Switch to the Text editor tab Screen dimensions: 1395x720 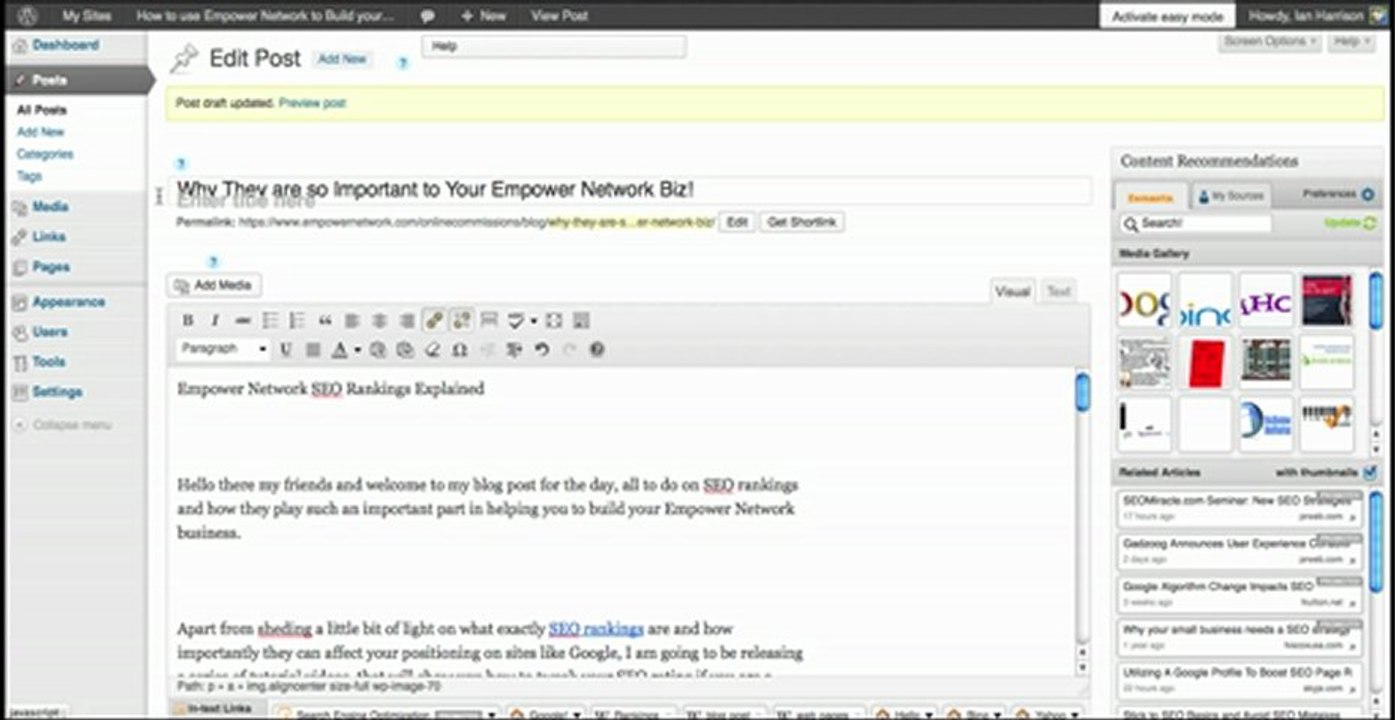coord(1058,292)
